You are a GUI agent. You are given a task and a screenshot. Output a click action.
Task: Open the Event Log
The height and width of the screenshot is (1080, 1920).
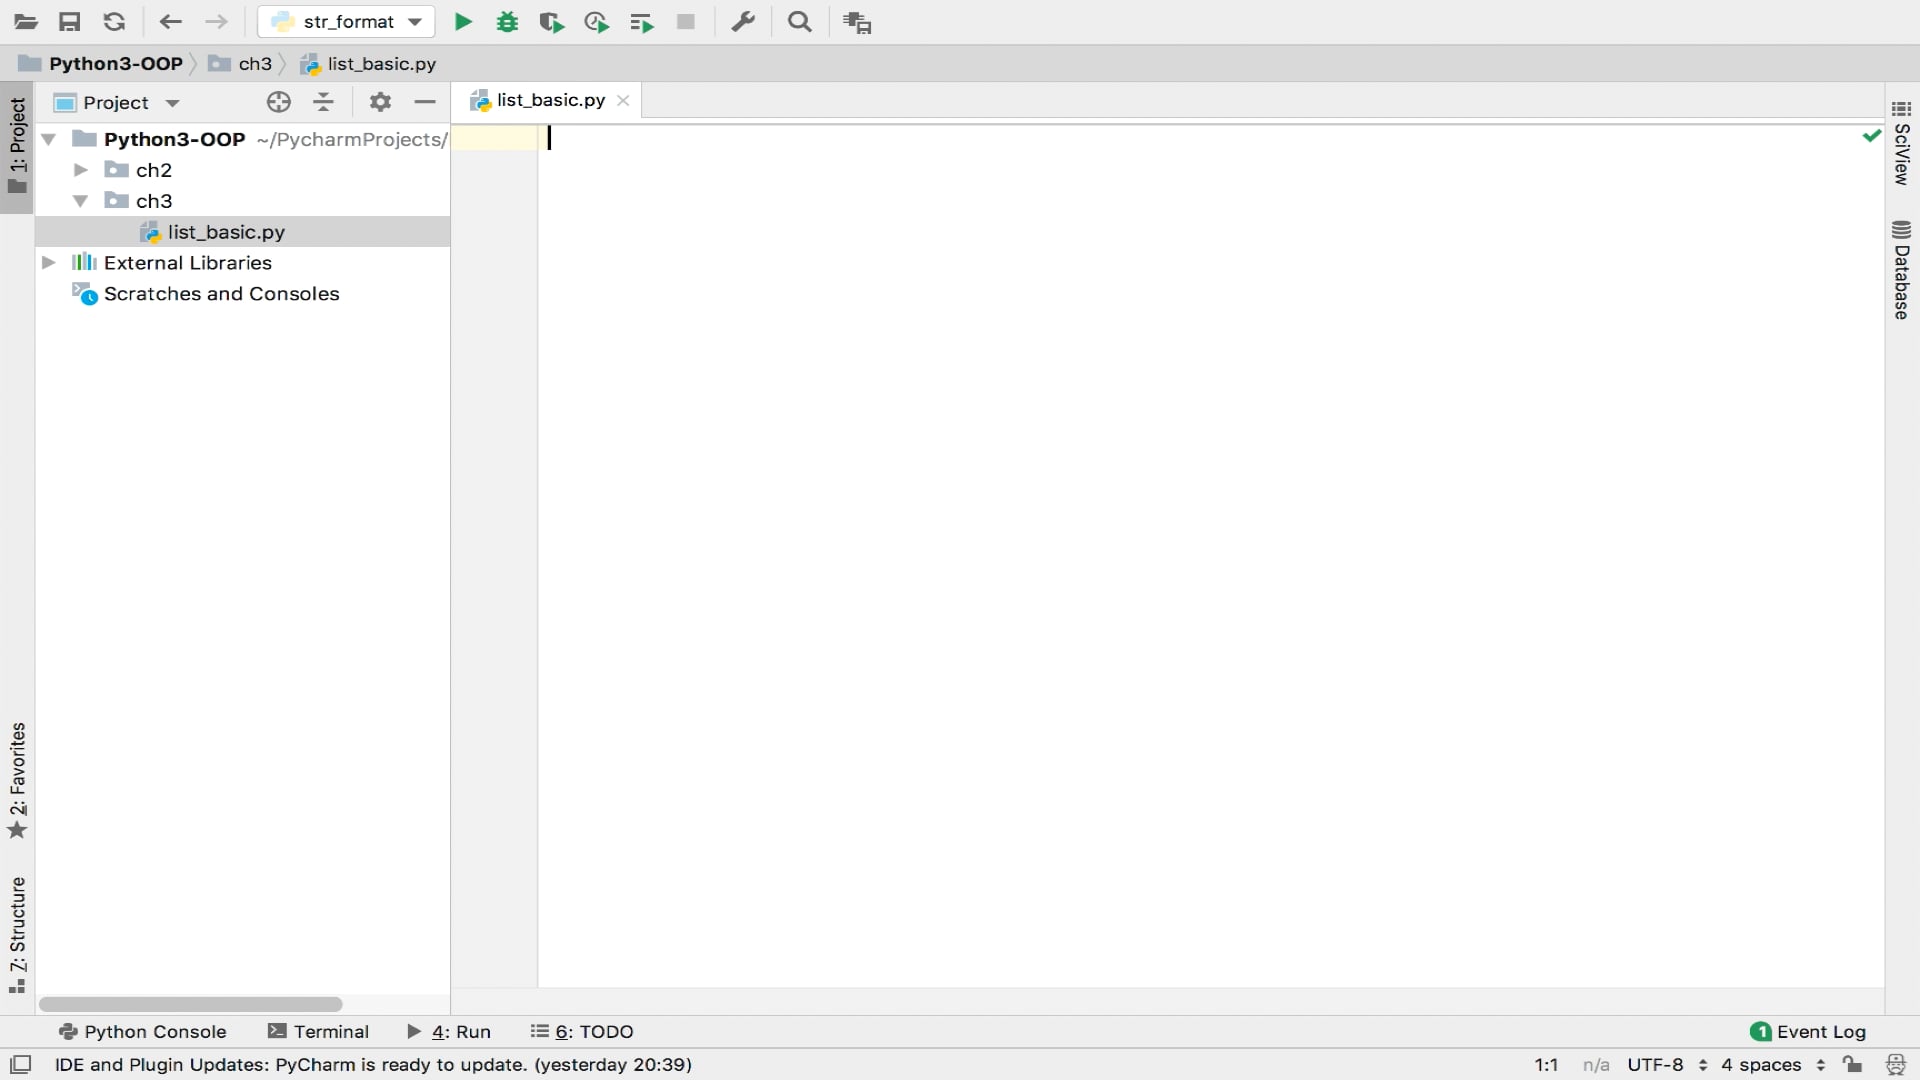point(1808,1032)
